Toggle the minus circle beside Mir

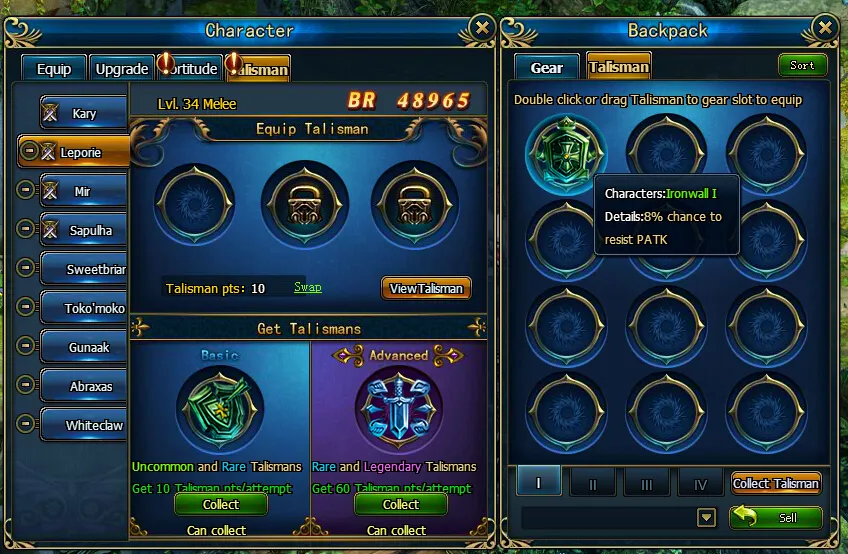coord(25,190)
